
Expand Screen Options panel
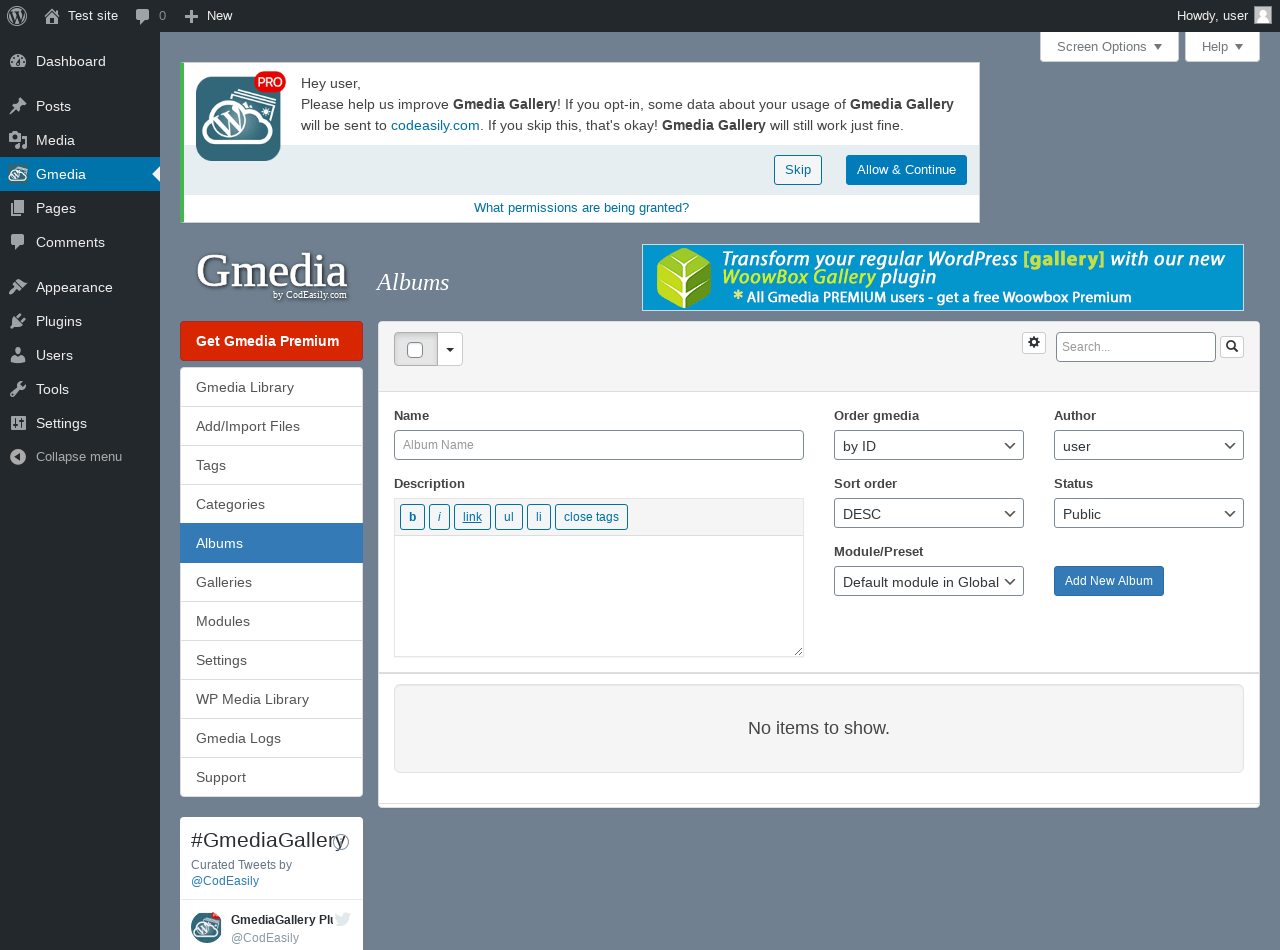click(1109, 46)
